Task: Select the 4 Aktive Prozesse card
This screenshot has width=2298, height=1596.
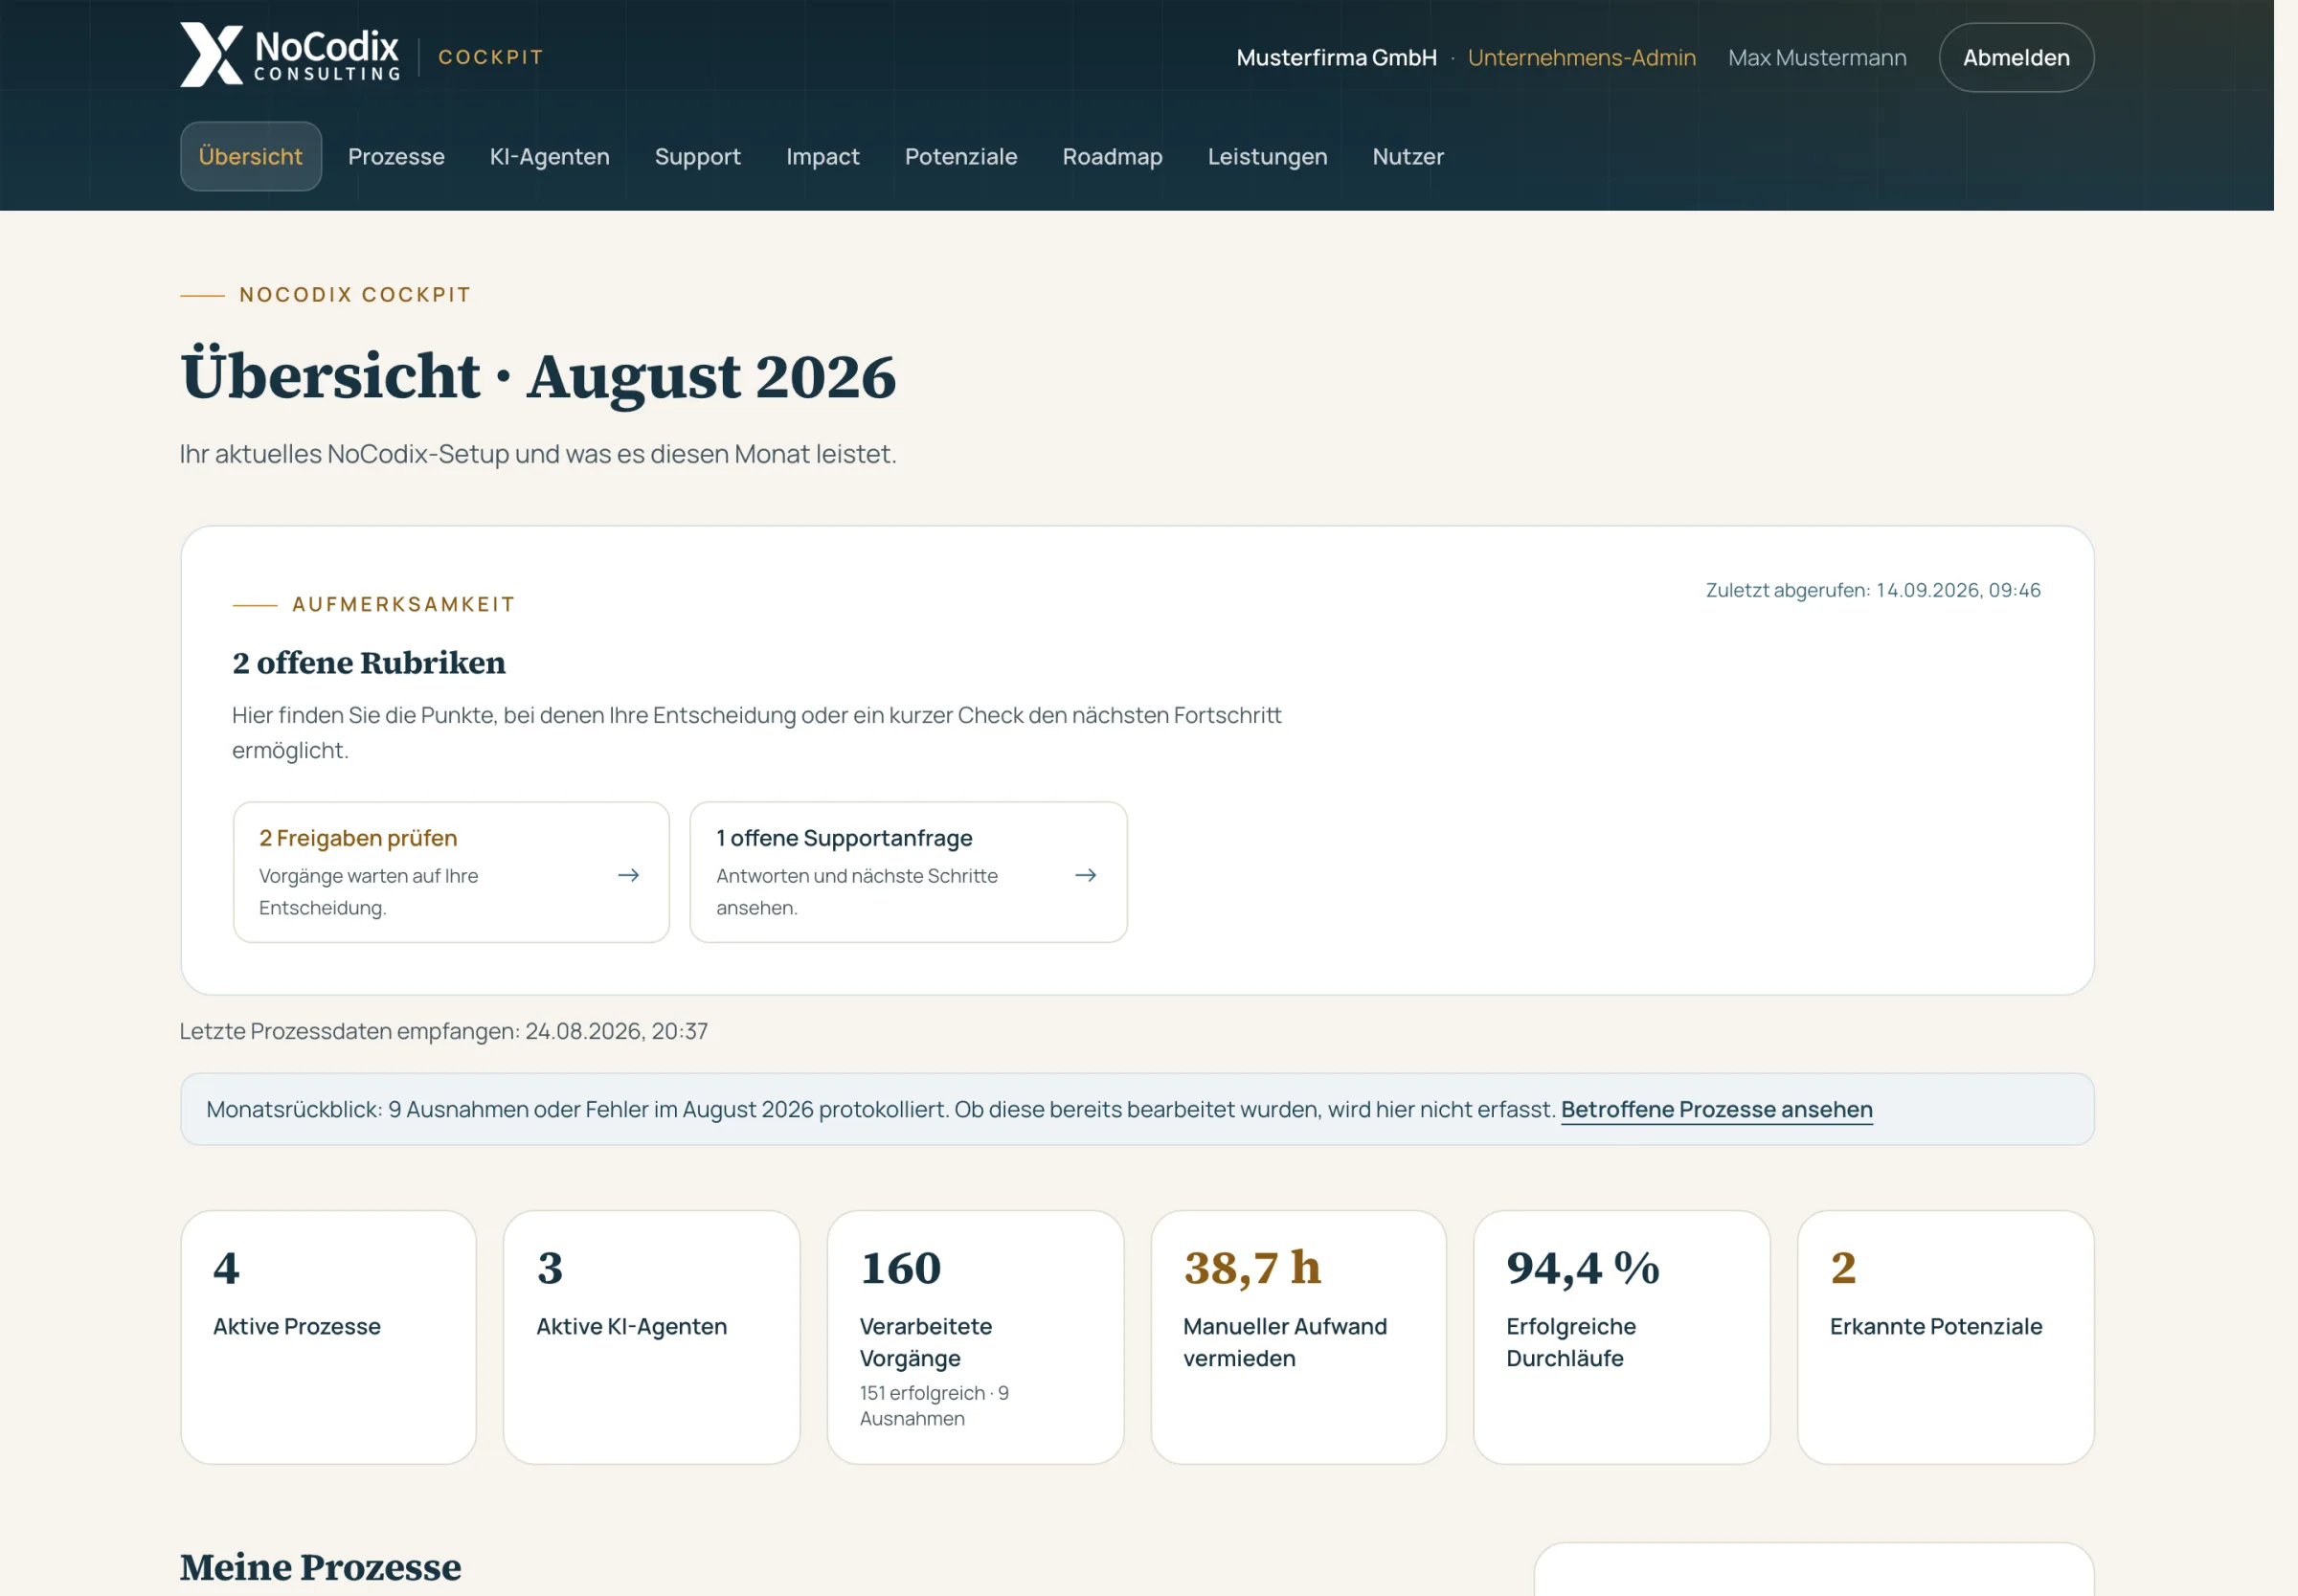Action: tap(328, 1337)
